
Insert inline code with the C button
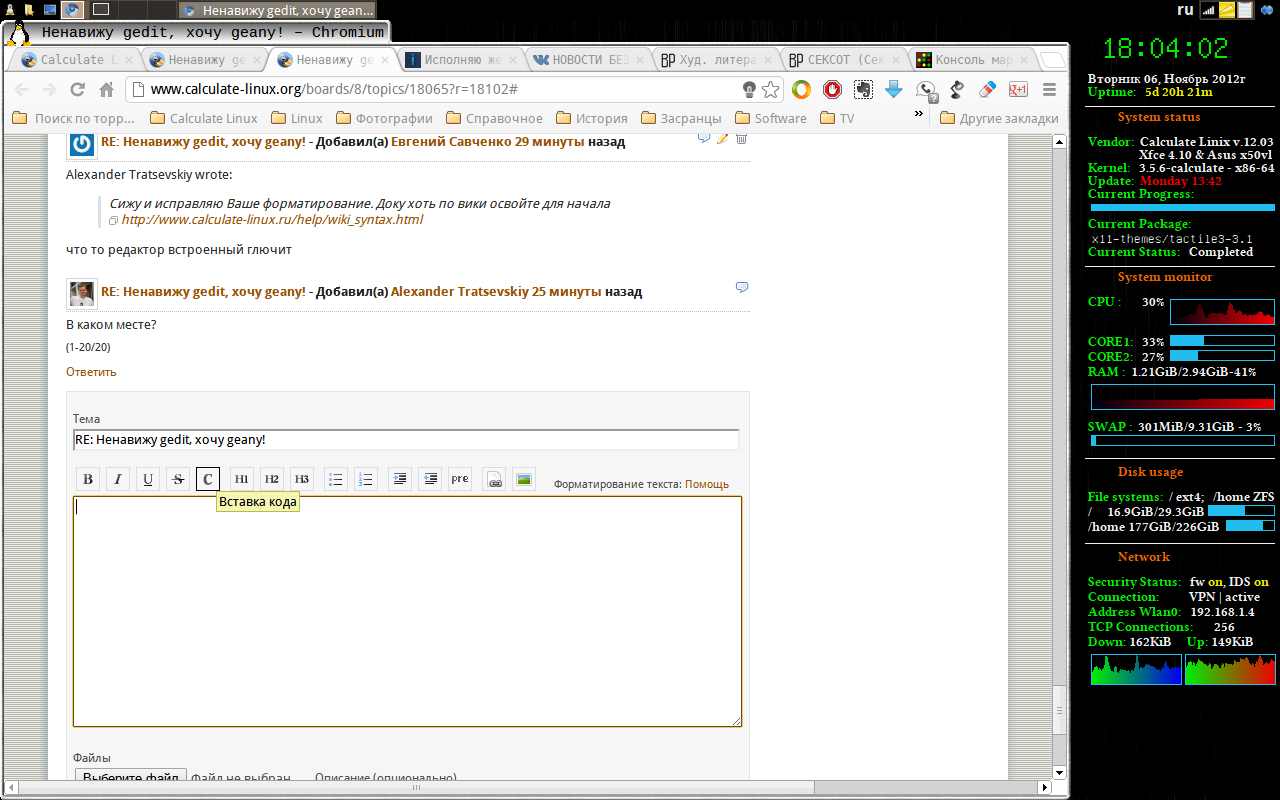(208, 479)
